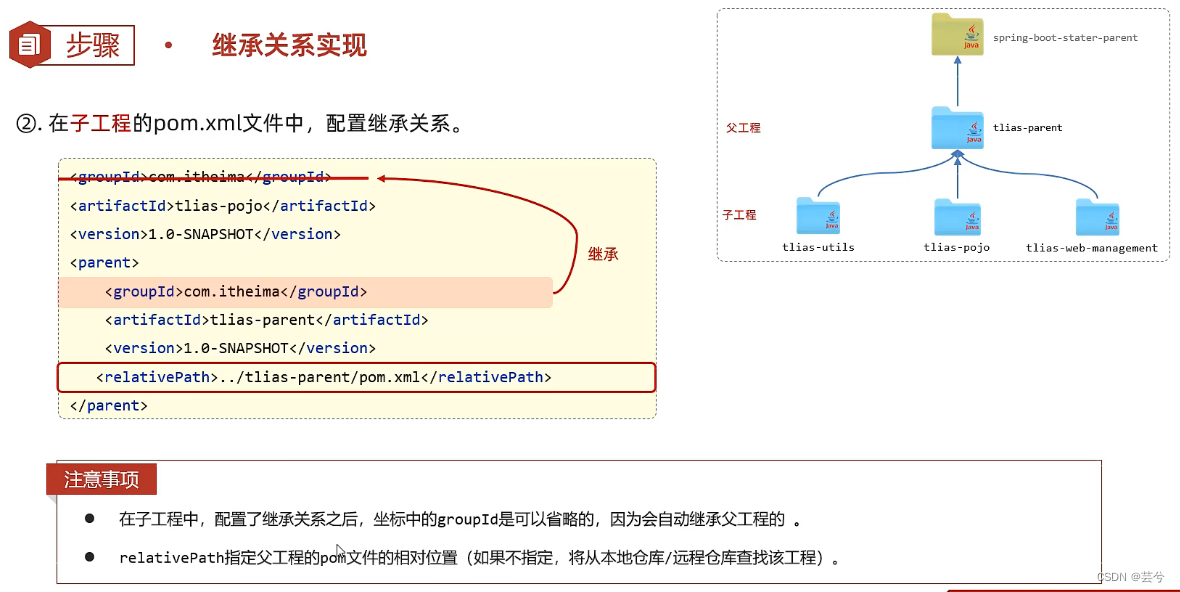1180x592 pixels.
Task: Click the red hexagon 步骤 document icon
Action: 29,45
